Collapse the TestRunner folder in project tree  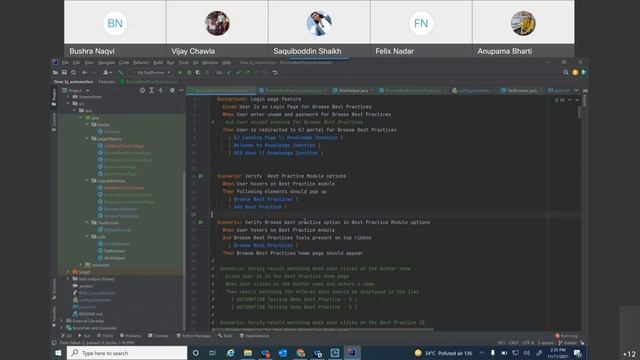(87, 223)
